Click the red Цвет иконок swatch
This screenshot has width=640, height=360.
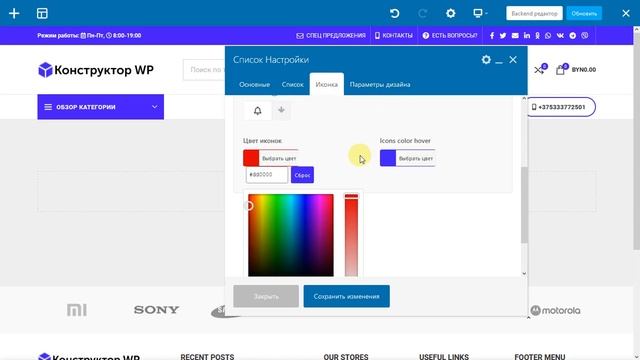[251, 158]
